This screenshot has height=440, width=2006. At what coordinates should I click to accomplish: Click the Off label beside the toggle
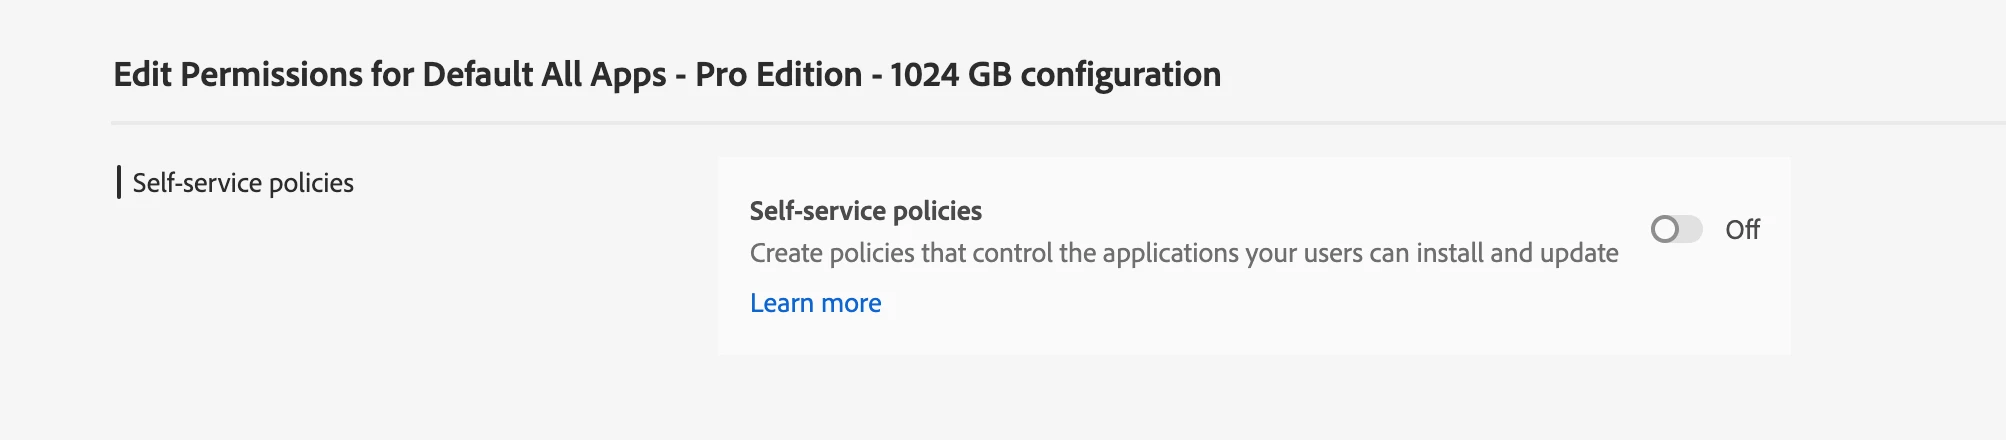tap(1742, 230)
